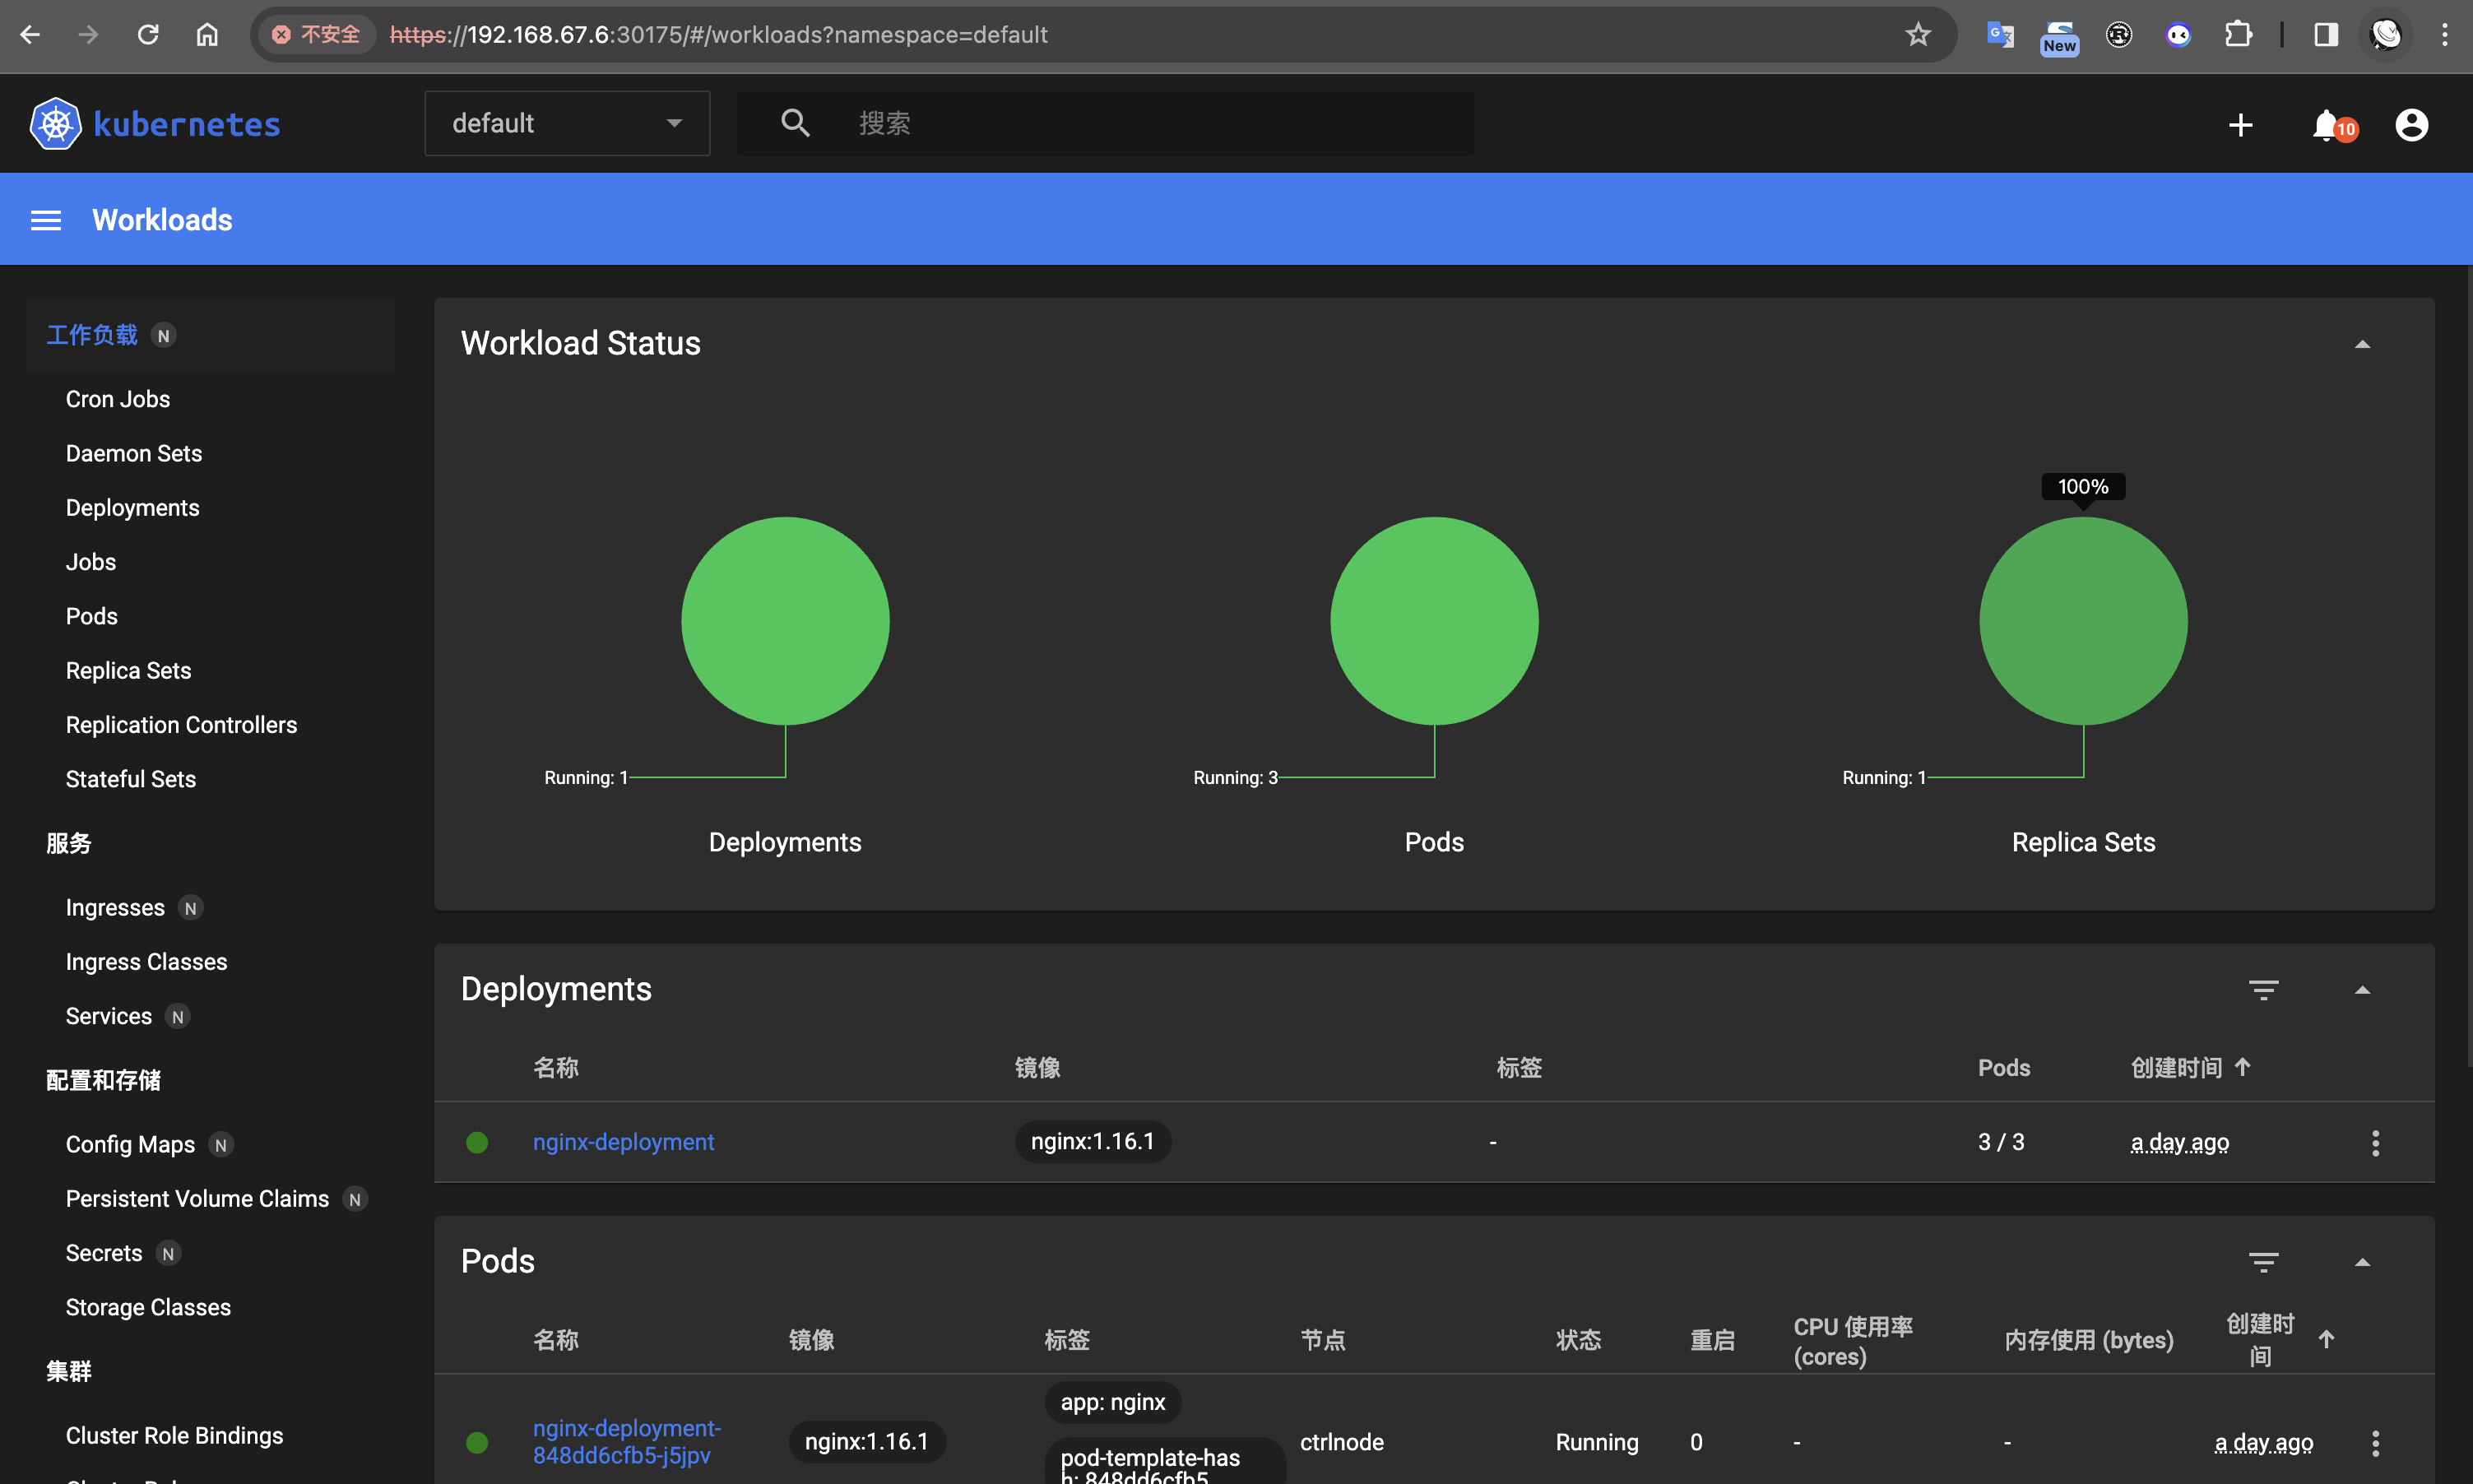Screen dimensions: 2473x1484
Task: Collapse the Deployments card
Action: coord(2362,989)
